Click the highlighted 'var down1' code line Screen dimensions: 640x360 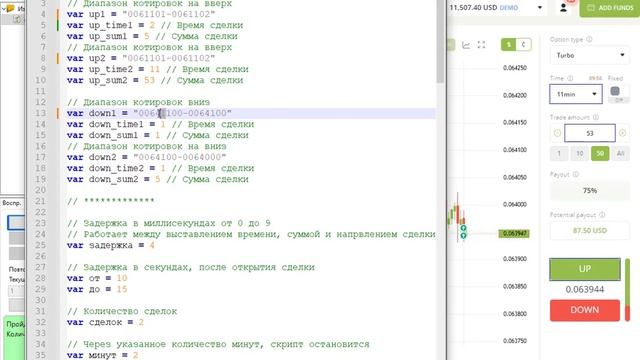(x=149, y=113)
